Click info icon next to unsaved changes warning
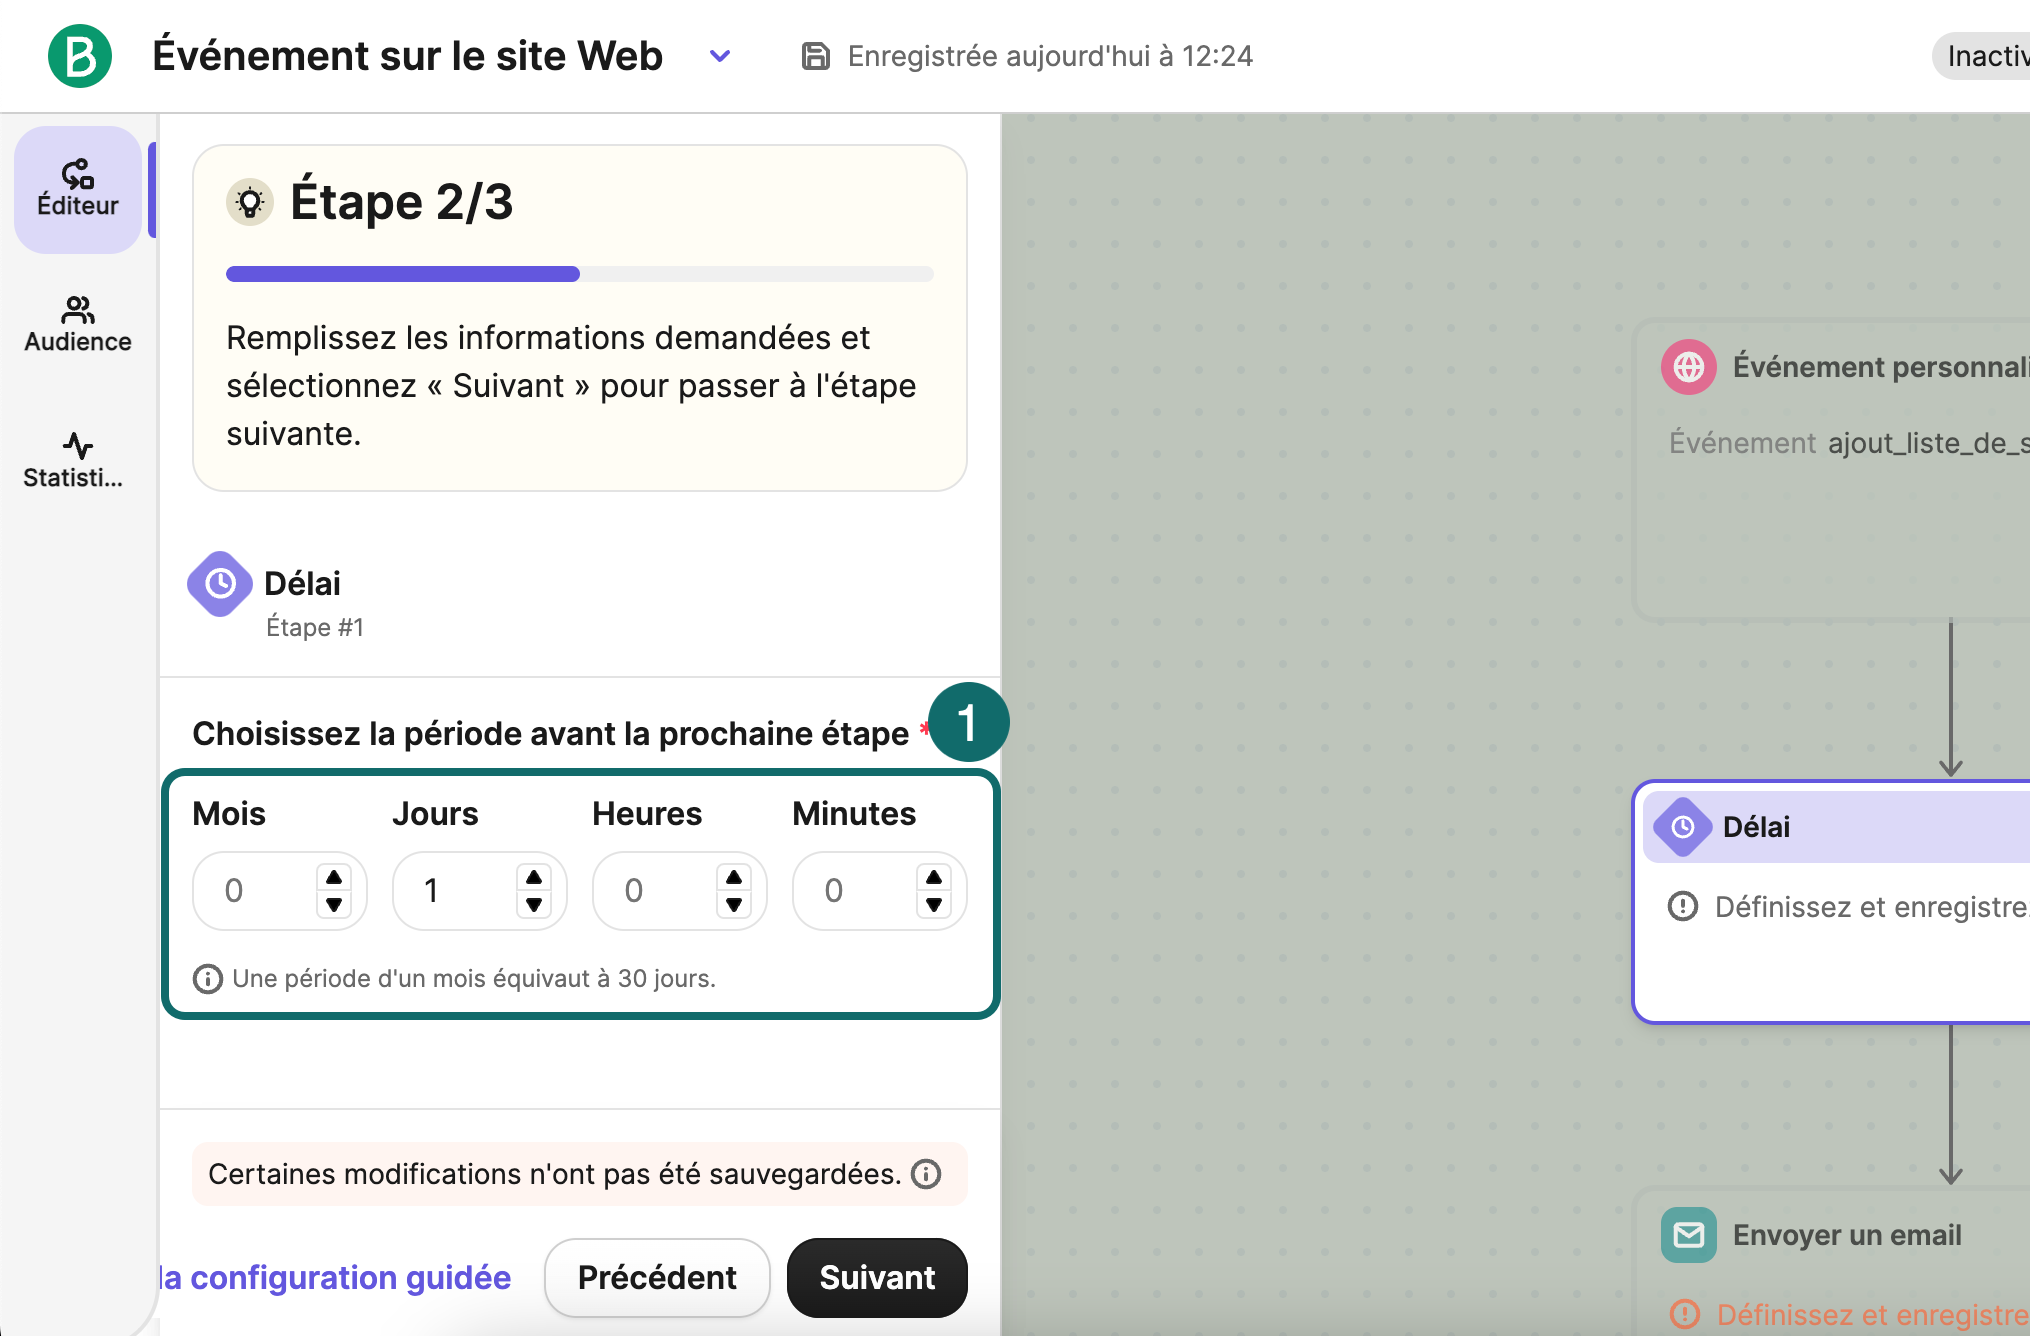This screenshot has height=1336, width=2030. 926,1174
